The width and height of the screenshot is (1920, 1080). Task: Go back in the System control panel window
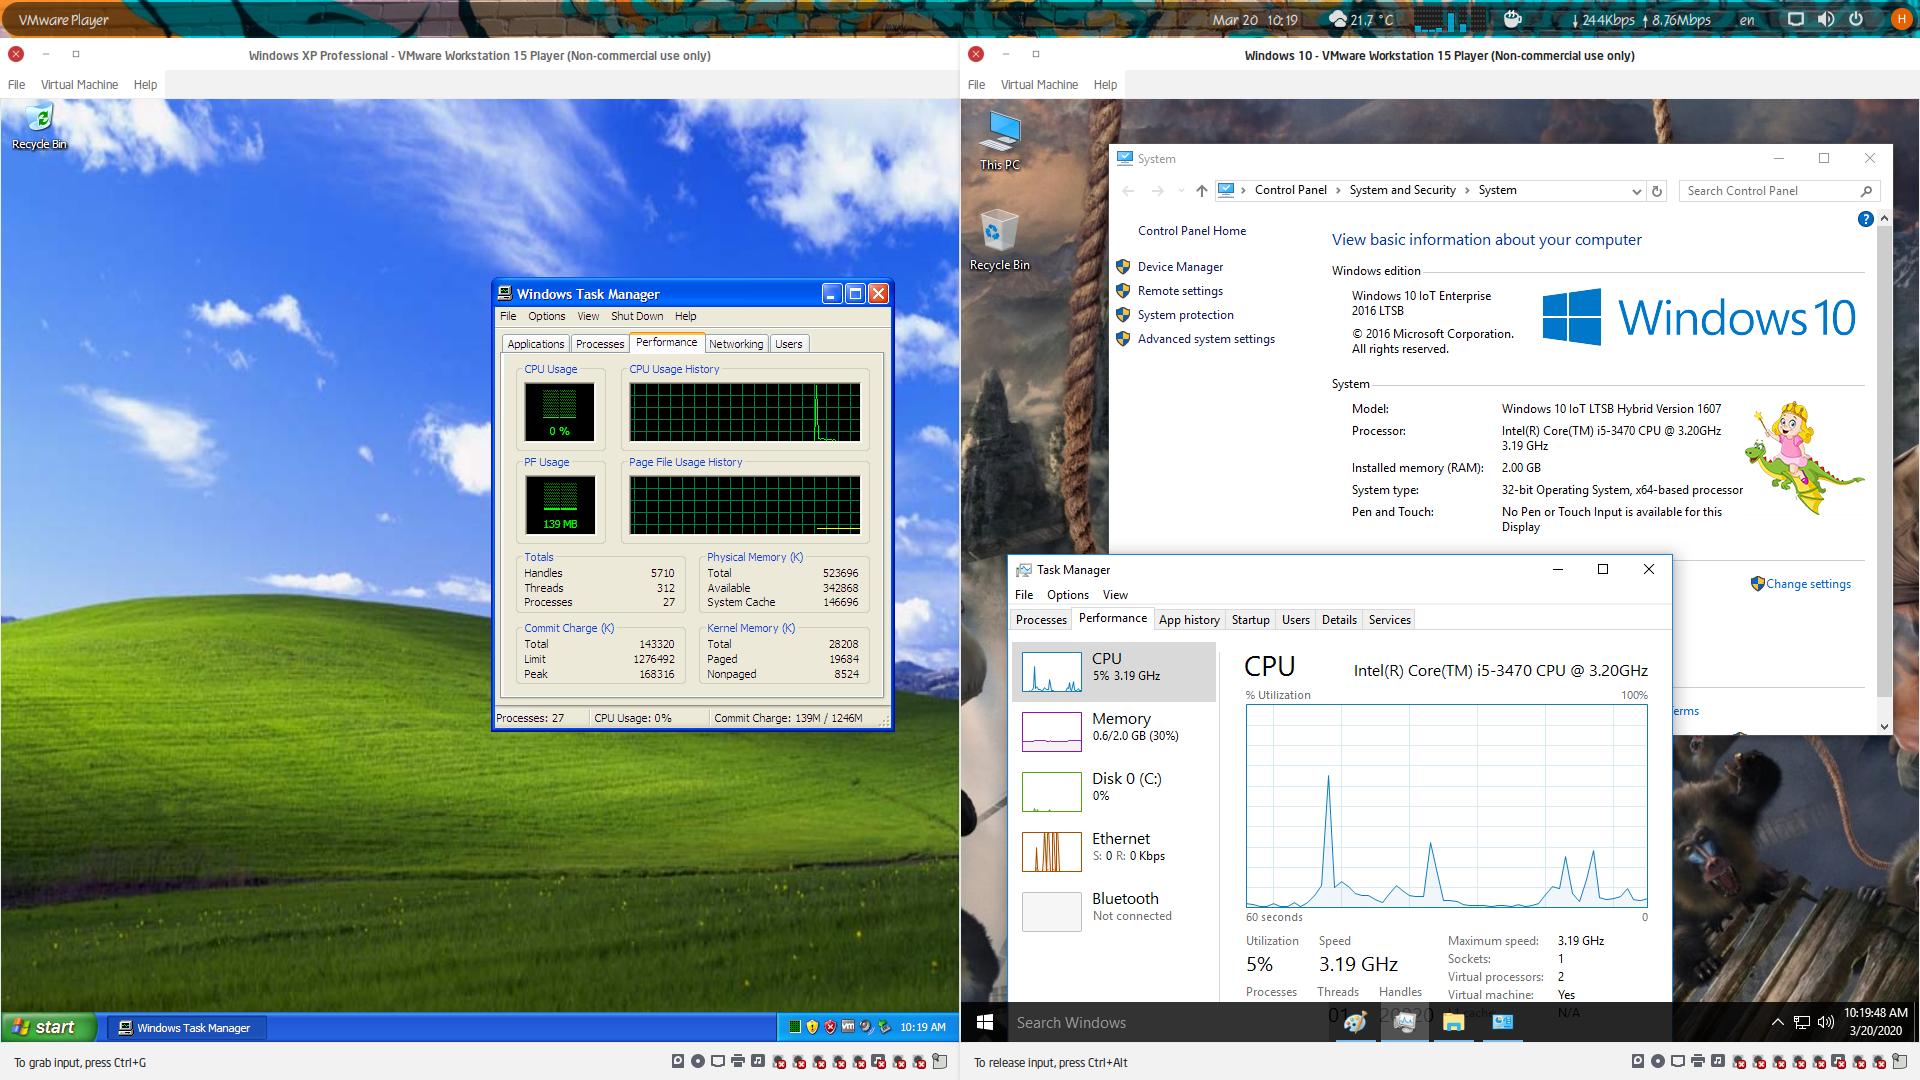[1129, 191]
